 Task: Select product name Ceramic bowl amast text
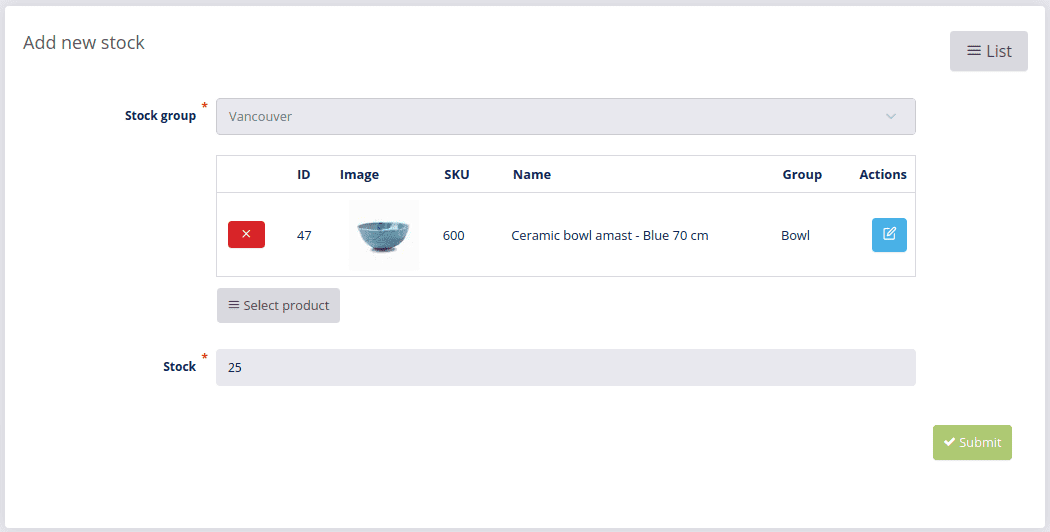571,236
